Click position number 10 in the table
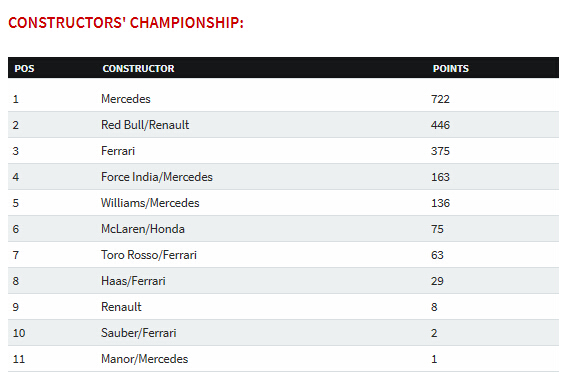This screenshot has width=565, height=379. [x=19, y=333]
